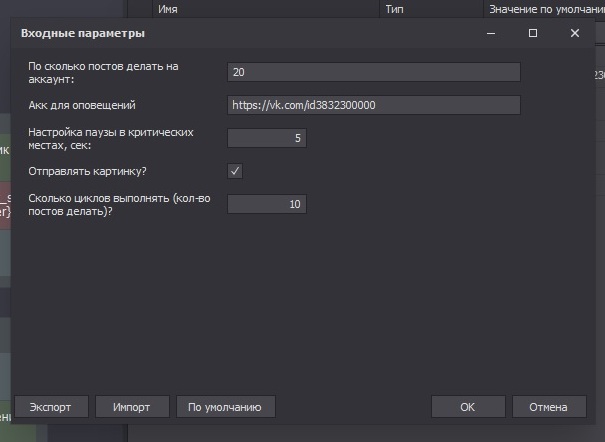Click the По умолчанию button
This screenshot has width=605, height=442.
coord(226,407)
